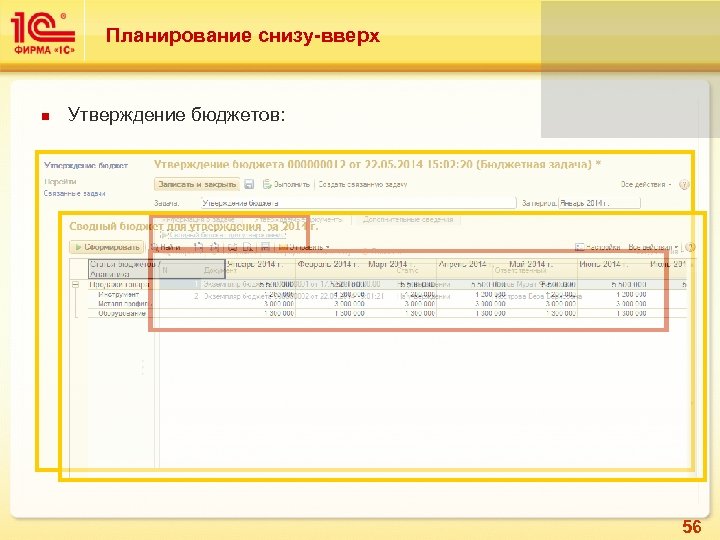Image resolution: width=720 pixels, height=540 pixels.
Task: Open Все действия menu in the report toolbar
Action: click(653, 248)
